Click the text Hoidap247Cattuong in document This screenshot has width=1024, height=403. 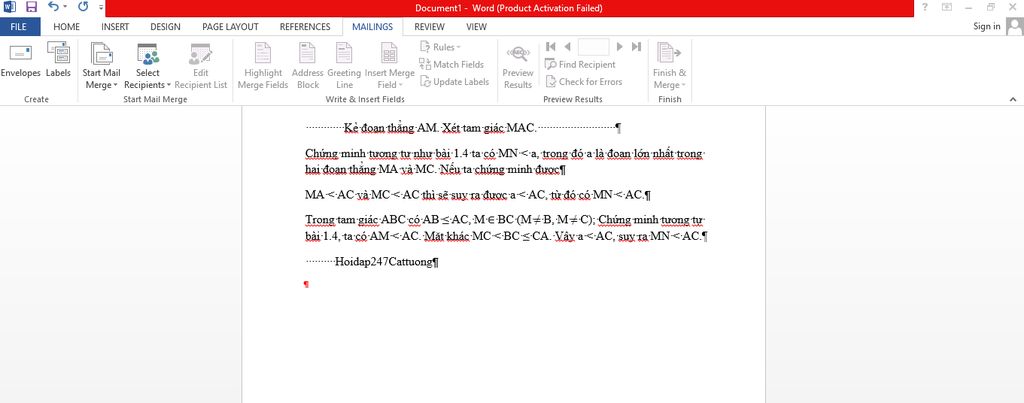(x=384, y=262)
